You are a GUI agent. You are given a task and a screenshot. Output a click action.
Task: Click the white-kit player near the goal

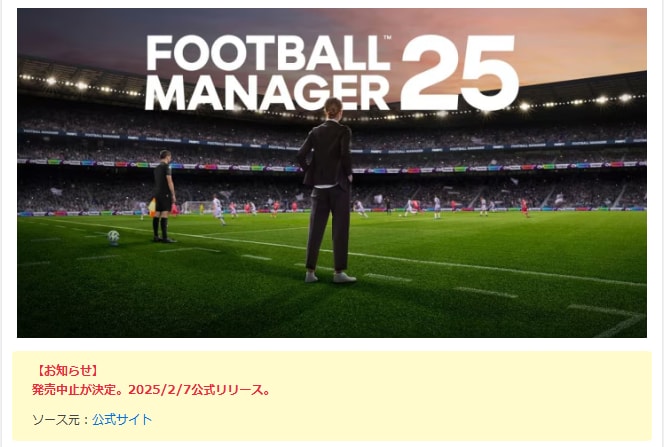click(x=219, y=210)
